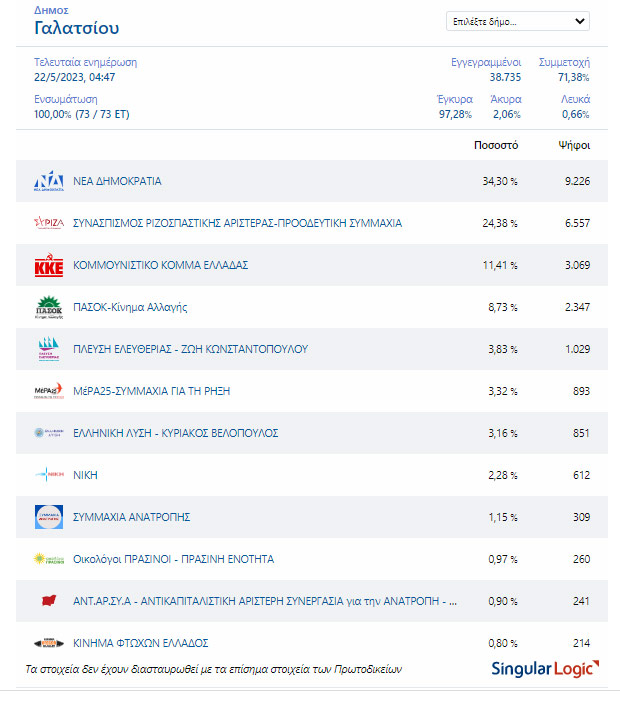Click the SingularLogic logo
Viewport: 620px width, 702px height.
(545, 669)
